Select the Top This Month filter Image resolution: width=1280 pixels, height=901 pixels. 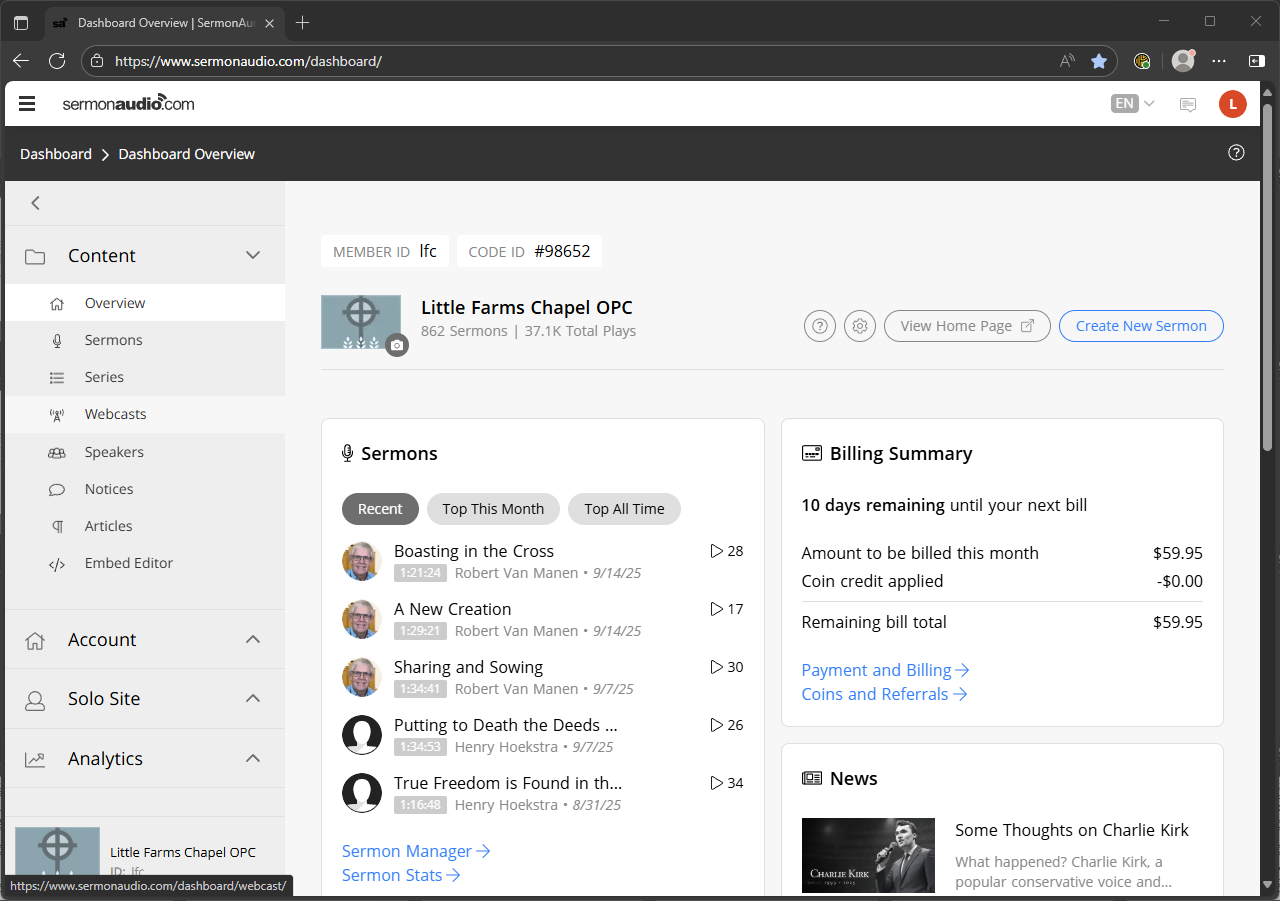tap(493, 509)
